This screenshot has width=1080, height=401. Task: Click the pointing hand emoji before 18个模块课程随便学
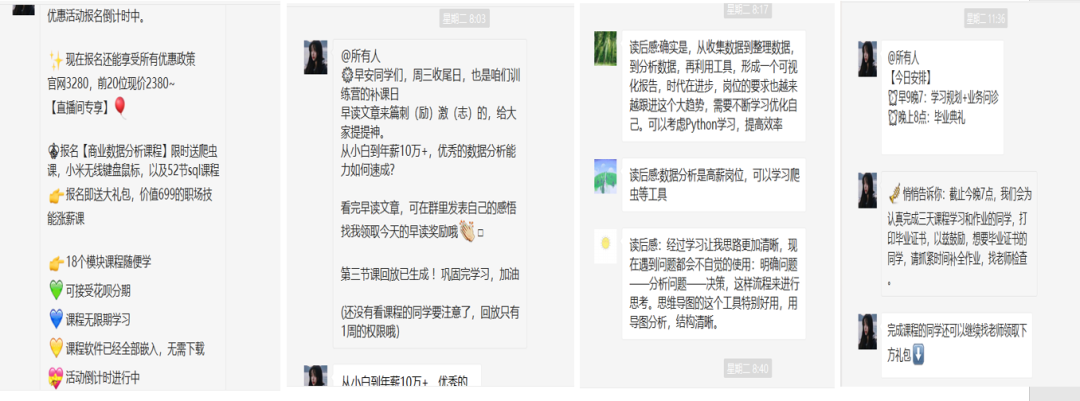coord(56,263)
